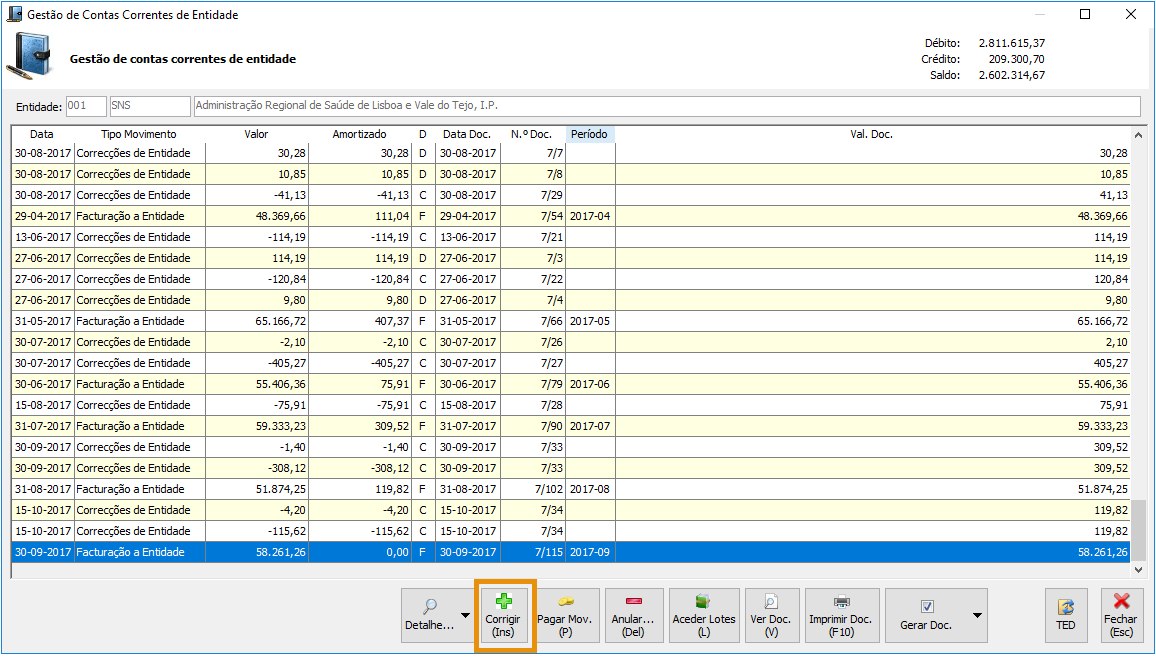Image resolution: width=1156 pixels, height=657 pixels.
Task: Click the Gerar Doc. checkbox button
Action: (x=926, y=615)
